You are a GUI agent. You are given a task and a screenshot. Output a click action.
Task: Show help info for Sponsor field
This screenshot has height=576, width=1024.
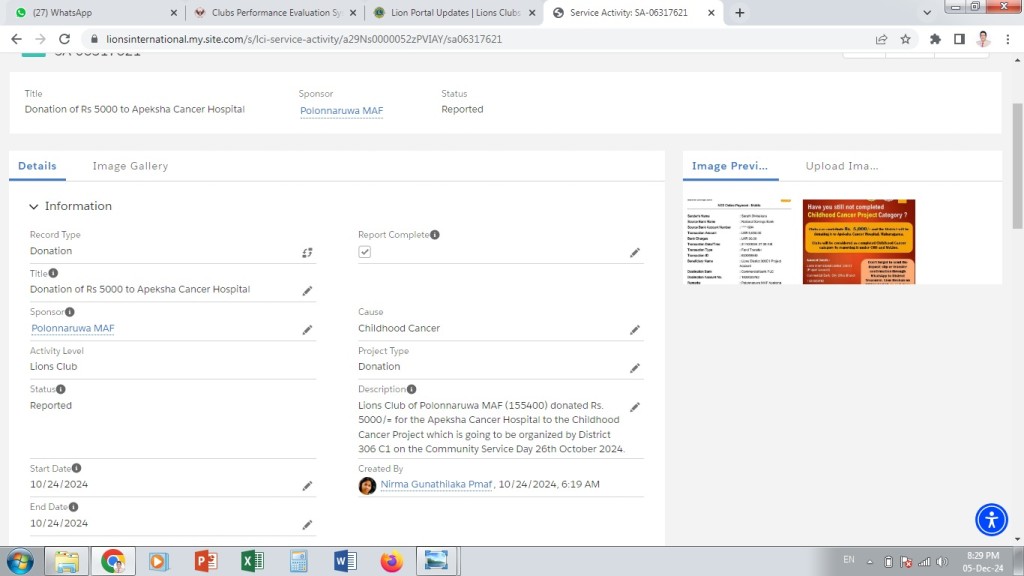69,312
